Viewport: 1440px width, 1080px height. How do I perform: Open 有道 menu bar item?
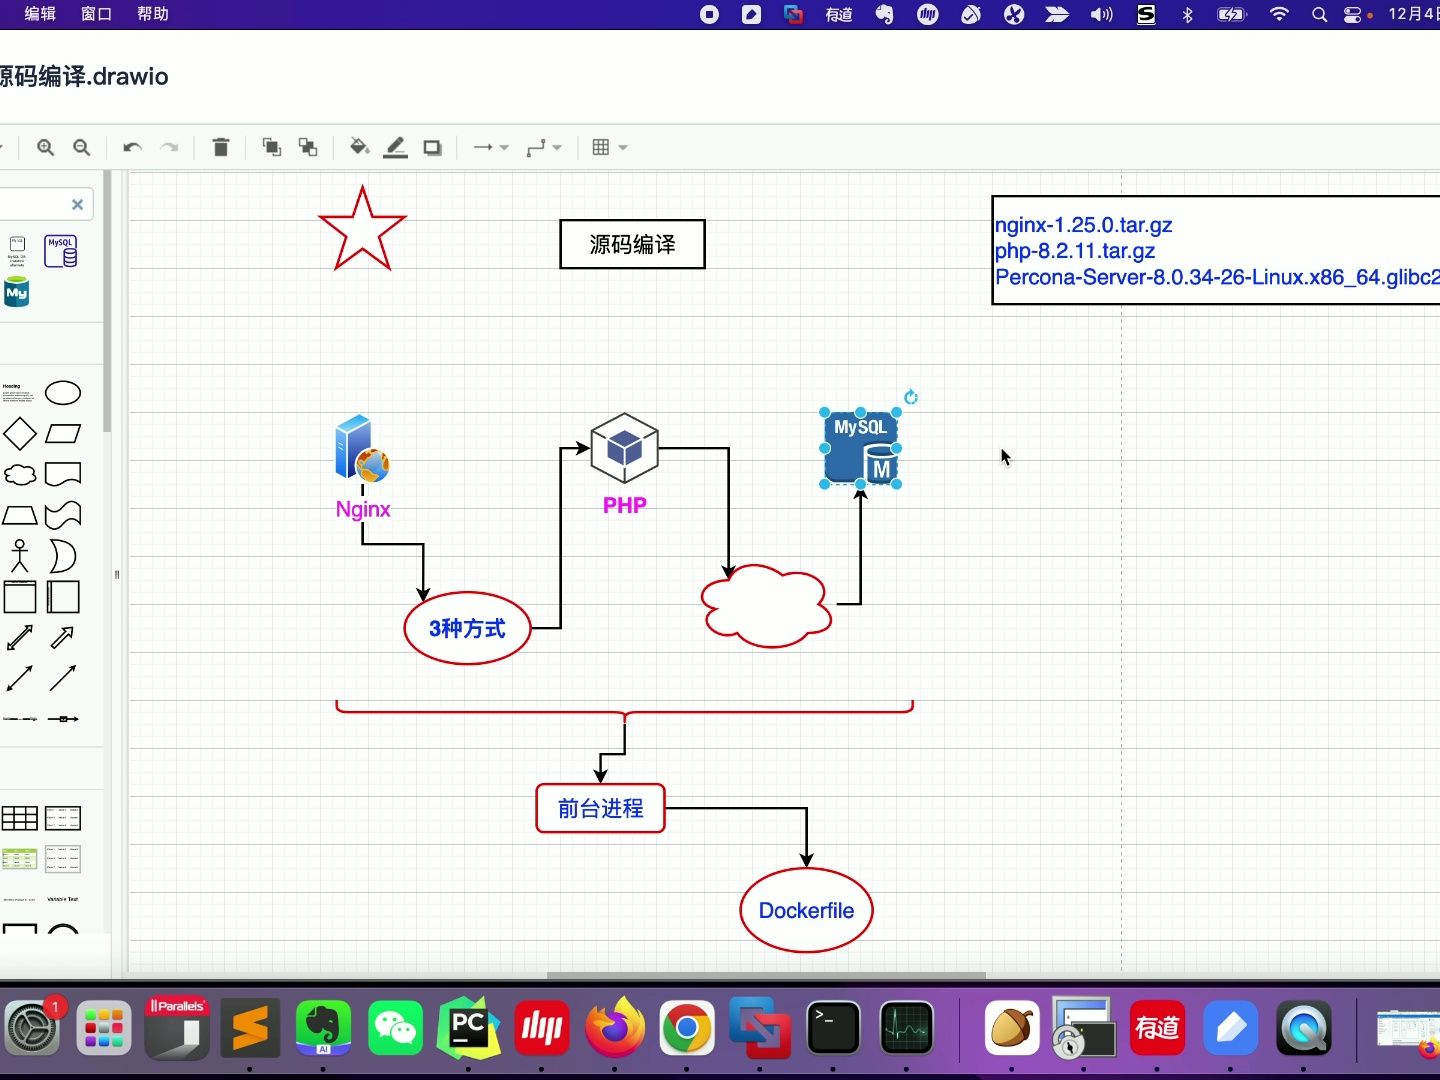pyautogui.click(x=838, y=14)
